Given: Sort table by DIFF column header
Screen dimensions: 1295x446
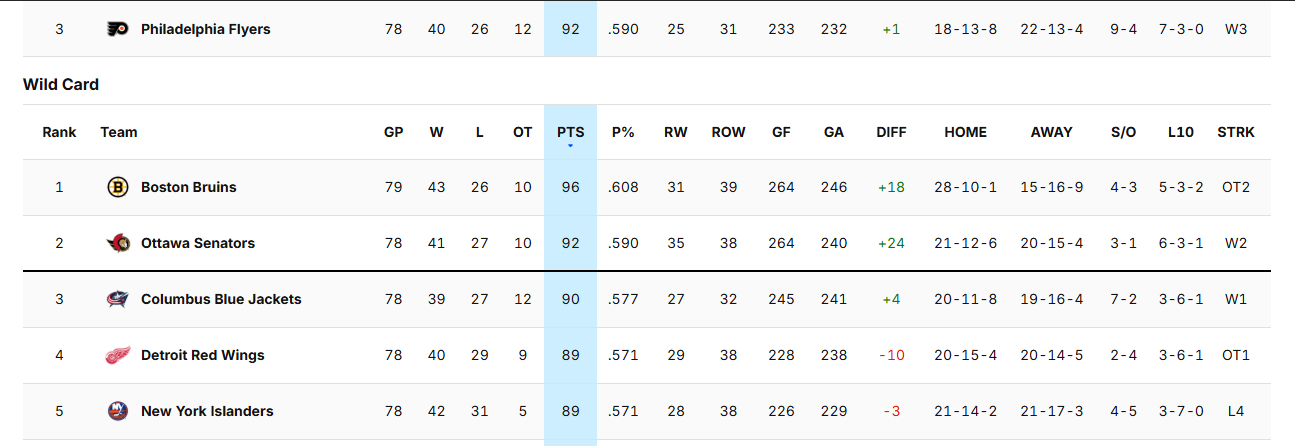Looking at the screenshot, I should click(x=891, y=132).
